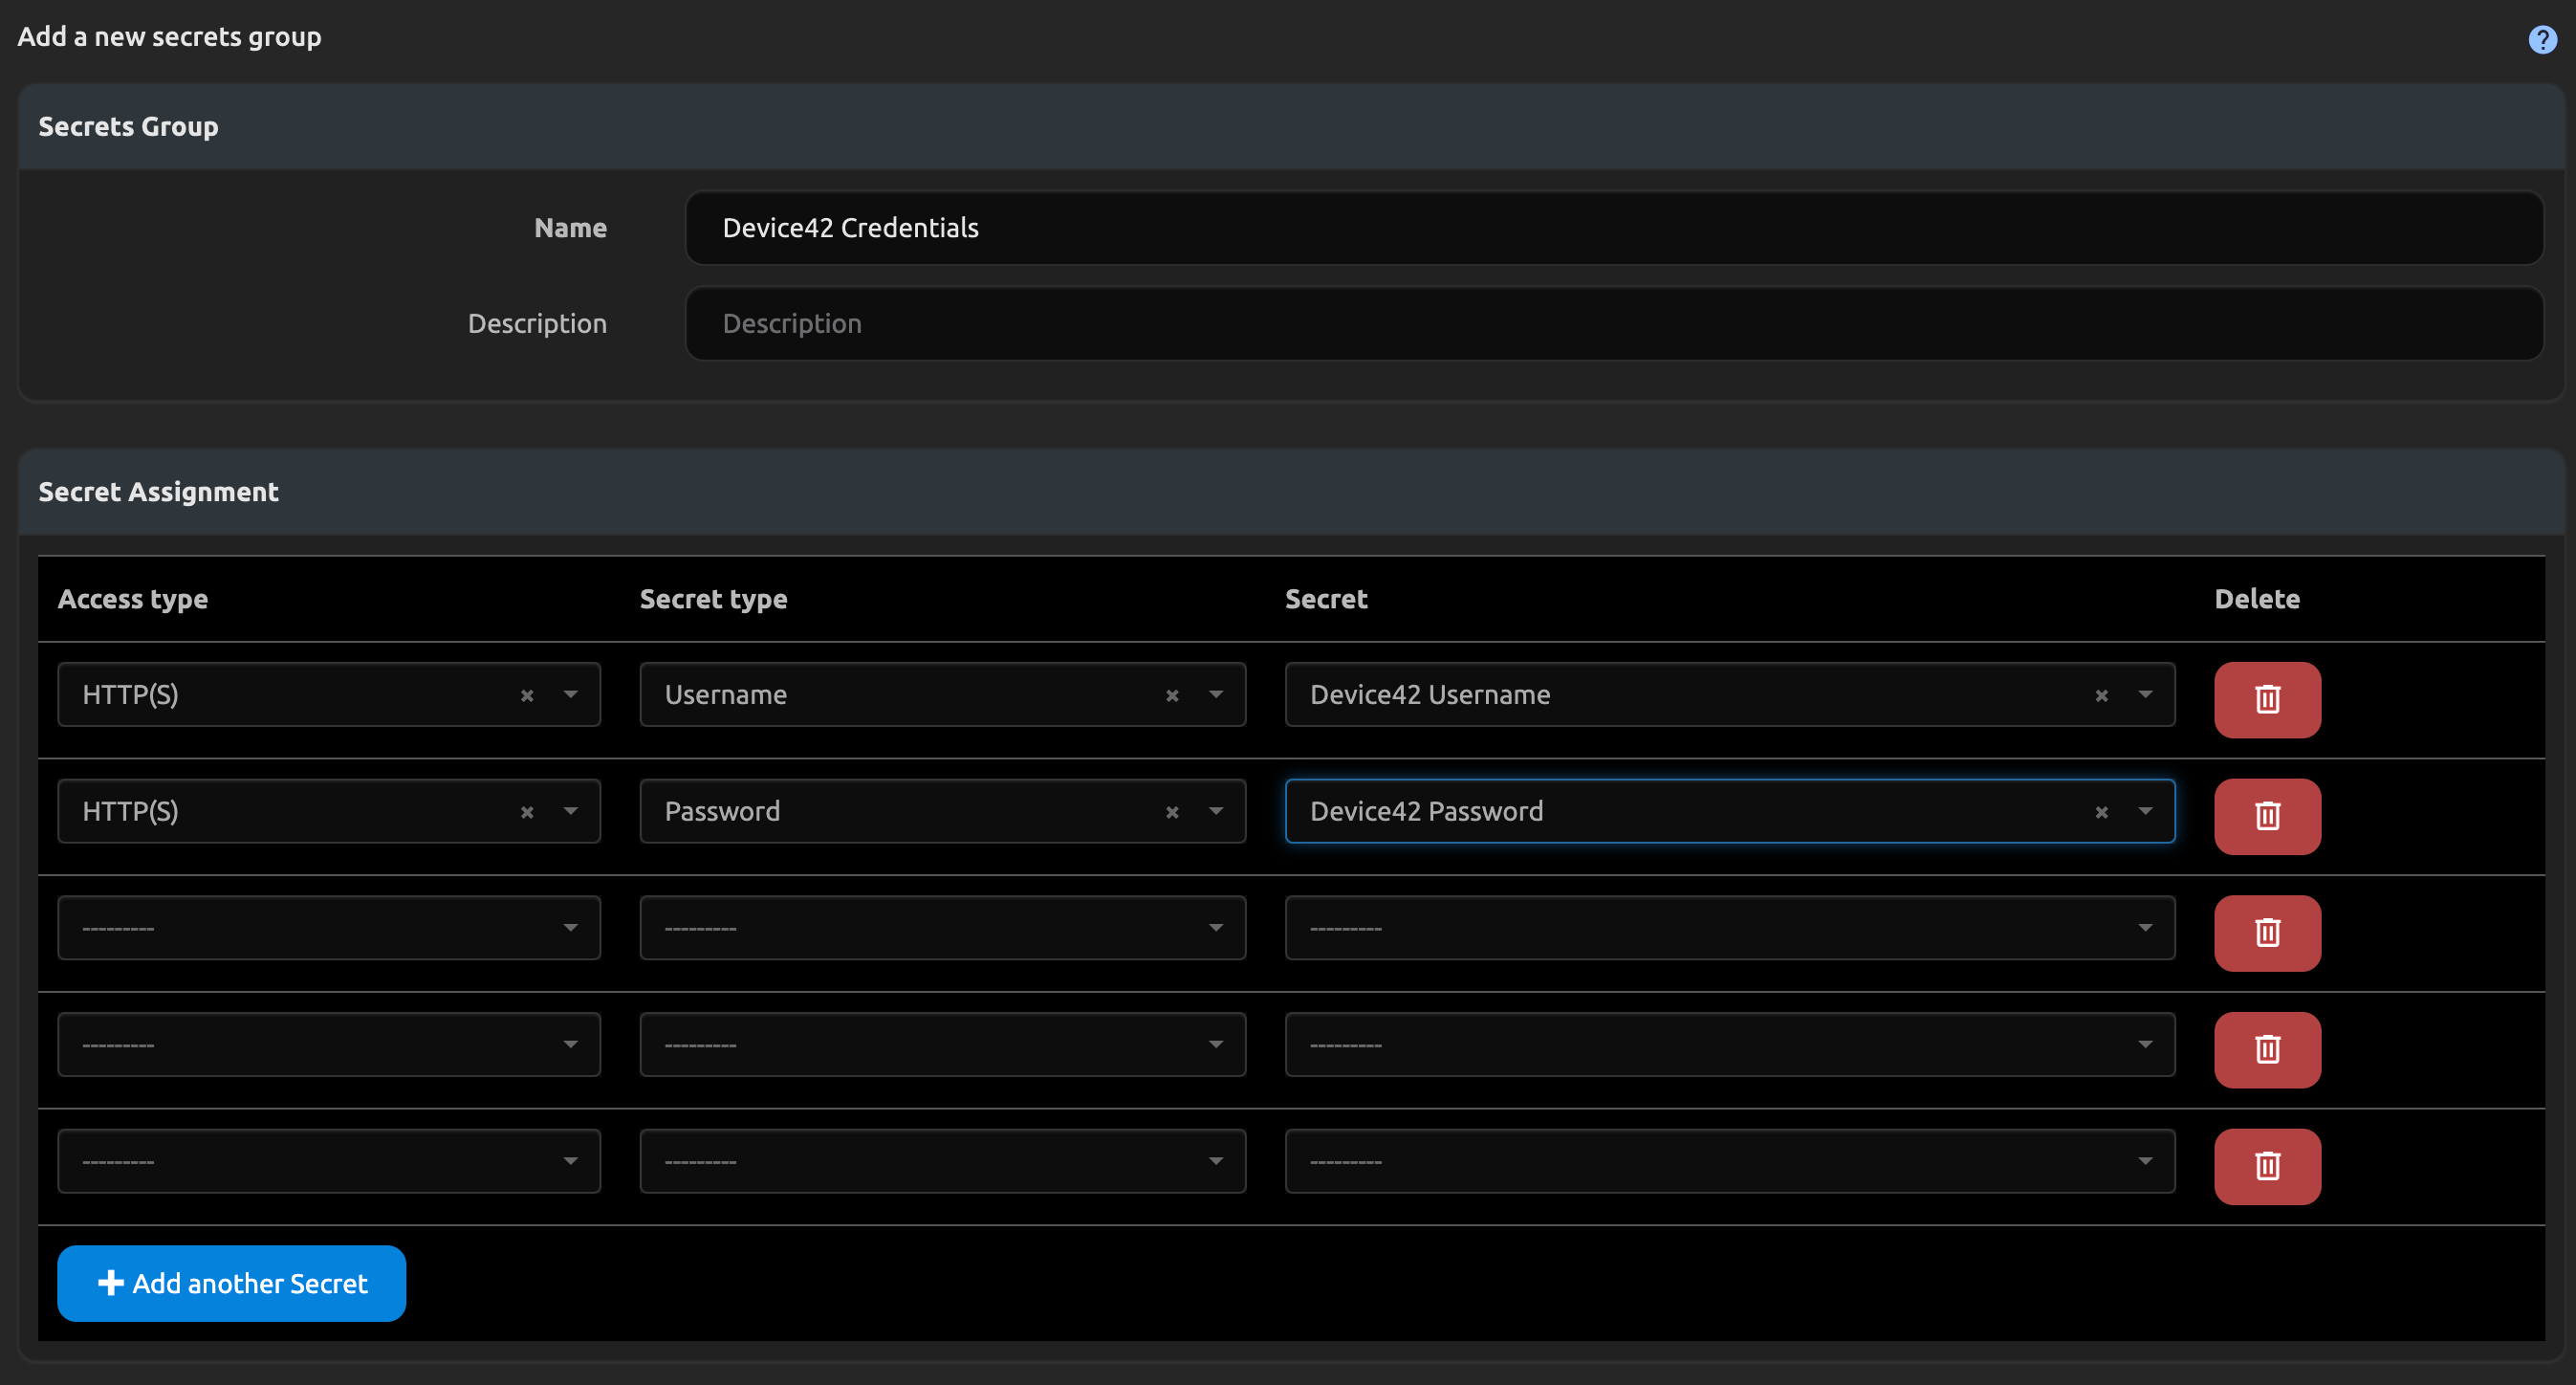The height and width of the screenshot is (1385, 2576).
Task: Click the Description input field
Action: tap(1613, 324)
